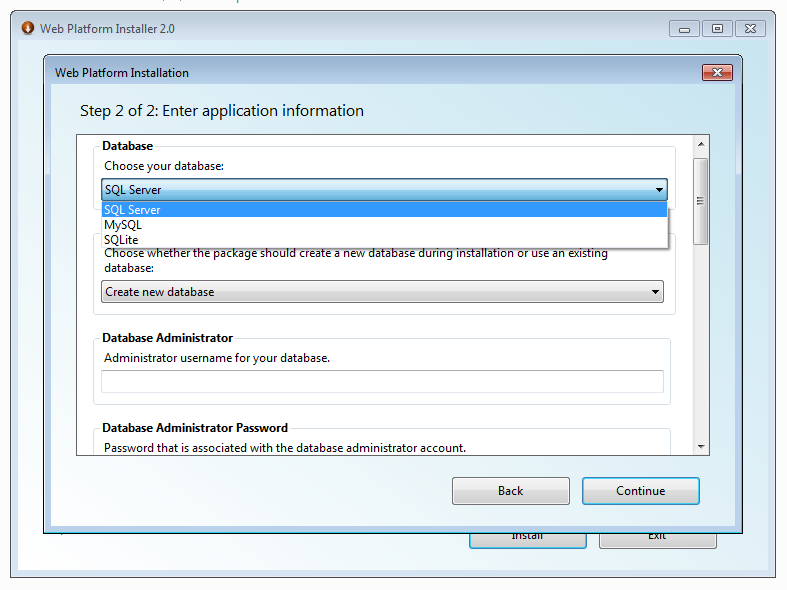787x590 pixels.
Task: Click 'Password that is associated' description text
Action: [285, 448]
